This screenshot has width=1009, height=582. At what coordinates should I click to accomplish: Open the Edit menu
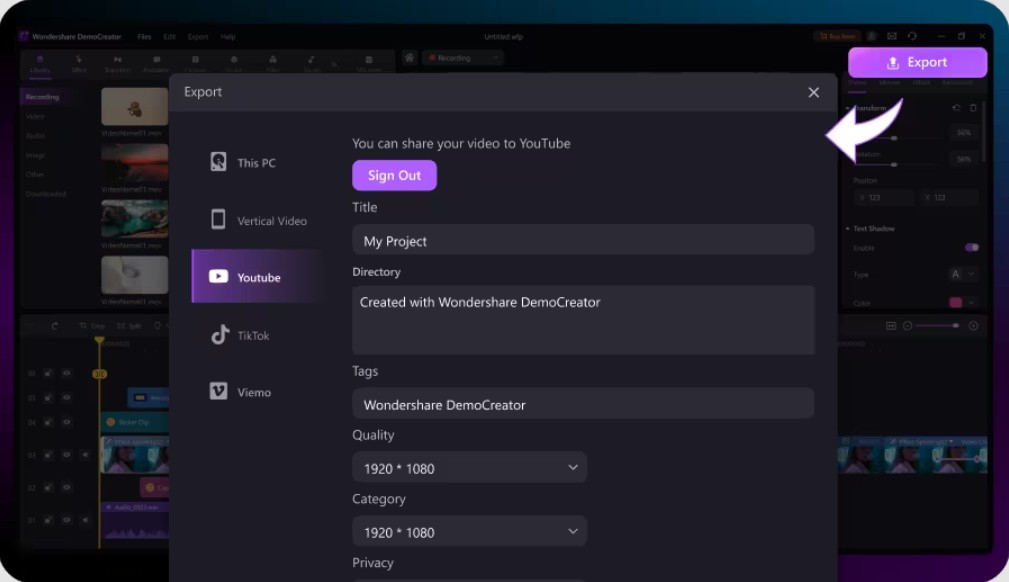(169, 37)
